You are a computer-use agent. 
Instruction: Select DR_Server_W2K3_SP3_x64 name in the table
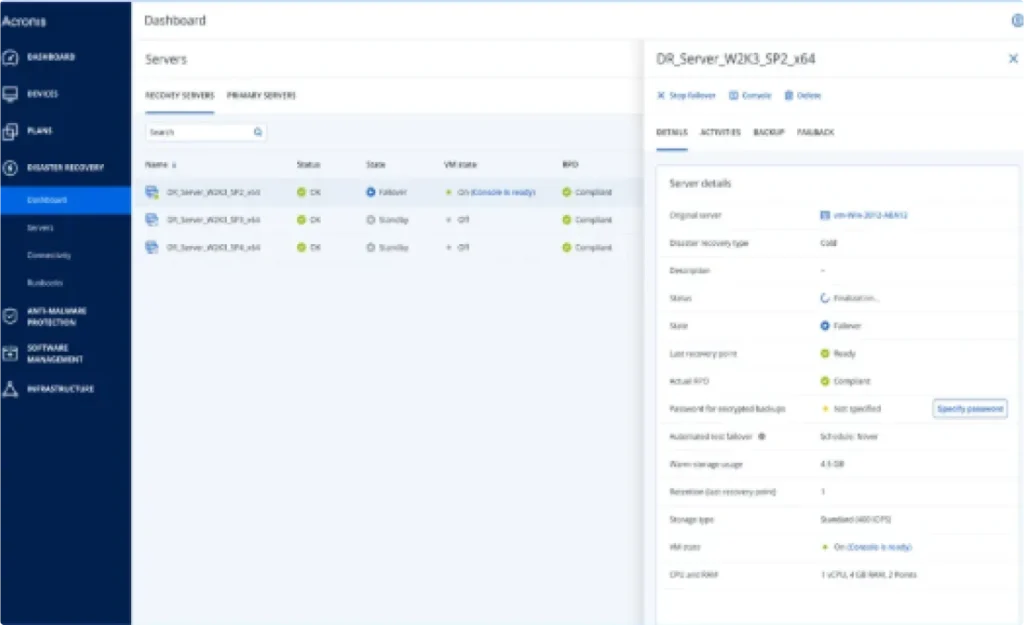point(214,219)
